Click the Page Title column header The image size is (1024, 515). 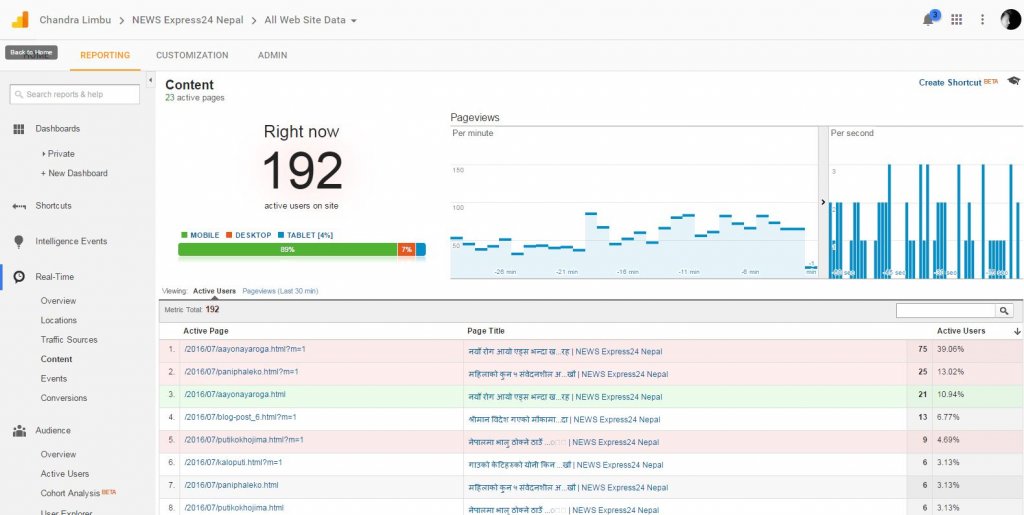(486, 332)
